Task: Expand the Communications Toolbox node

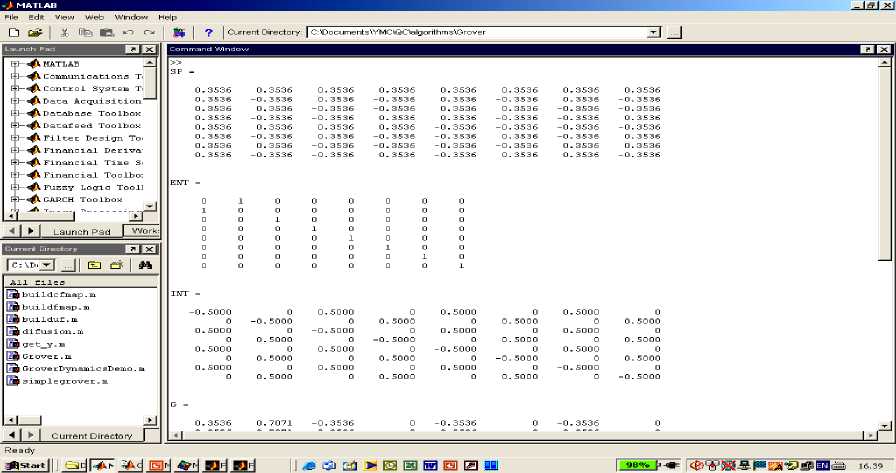Action: tap(15, 76)
